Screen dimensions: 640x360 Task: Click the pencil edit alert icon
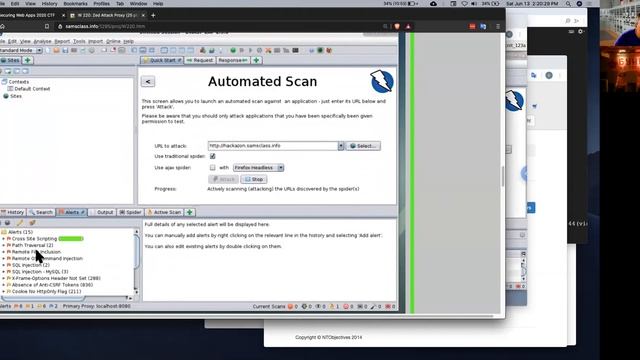[20, 223]
